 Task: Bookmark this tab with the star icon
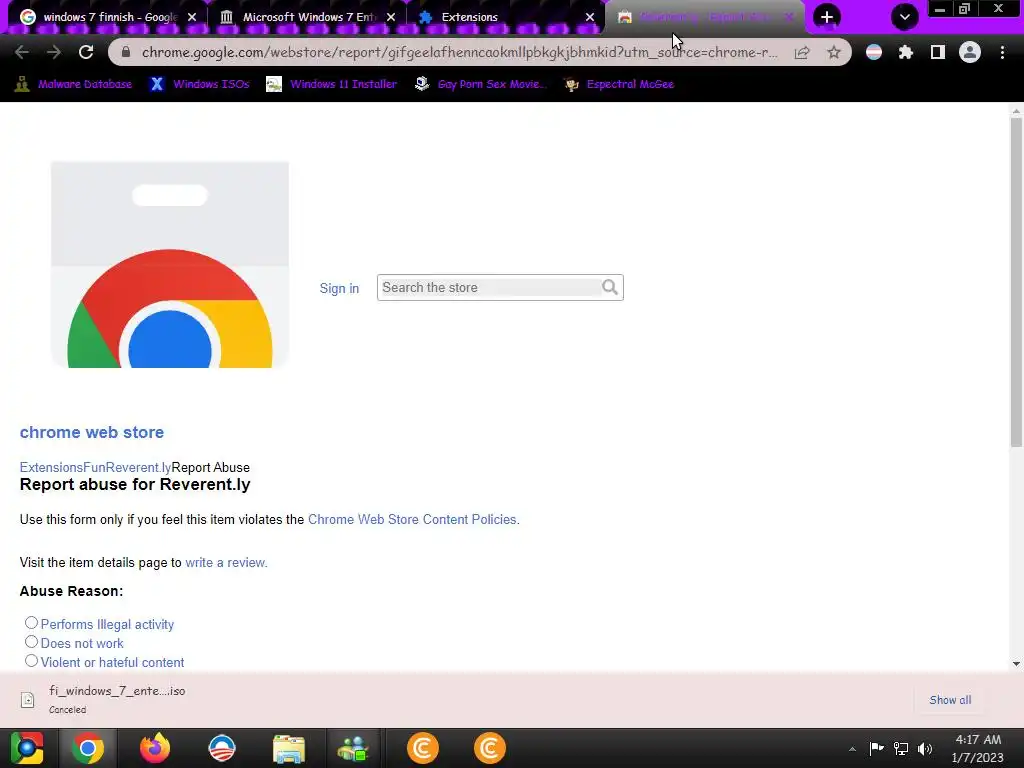(833, 52)
